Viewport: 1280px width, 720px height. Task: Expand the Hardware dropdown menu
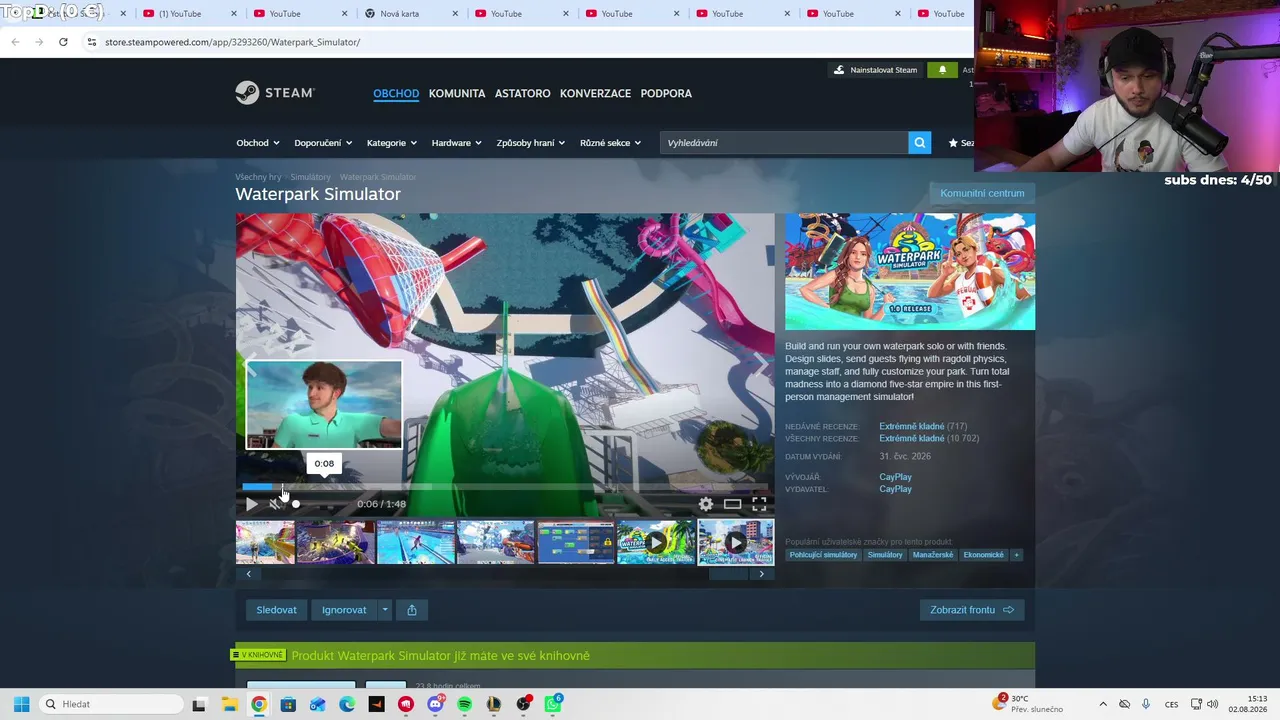point(457,143)
